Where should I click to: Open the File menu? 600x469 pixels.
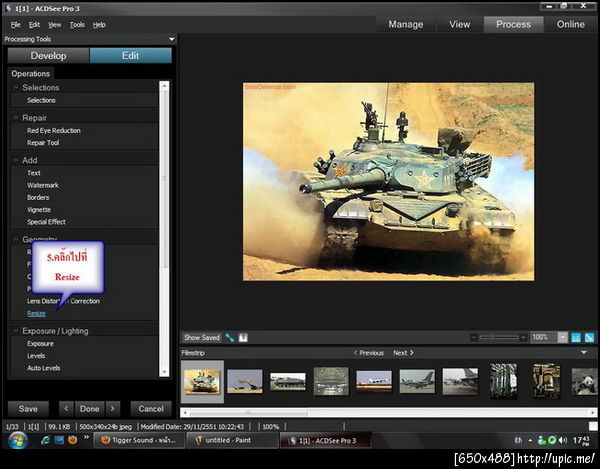[x=15, y=25]
